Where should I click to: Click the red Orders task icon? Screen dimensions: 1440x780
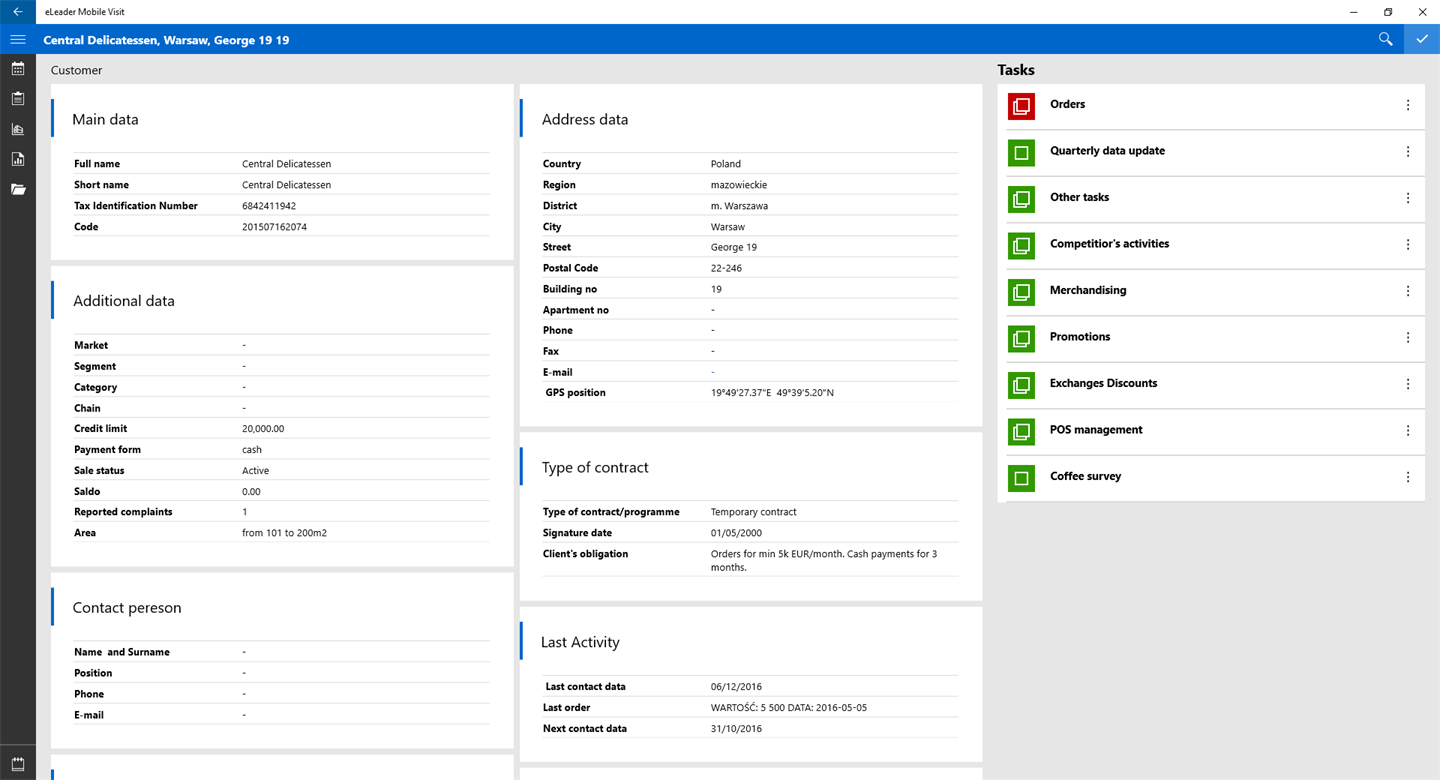click(1021, 106)
